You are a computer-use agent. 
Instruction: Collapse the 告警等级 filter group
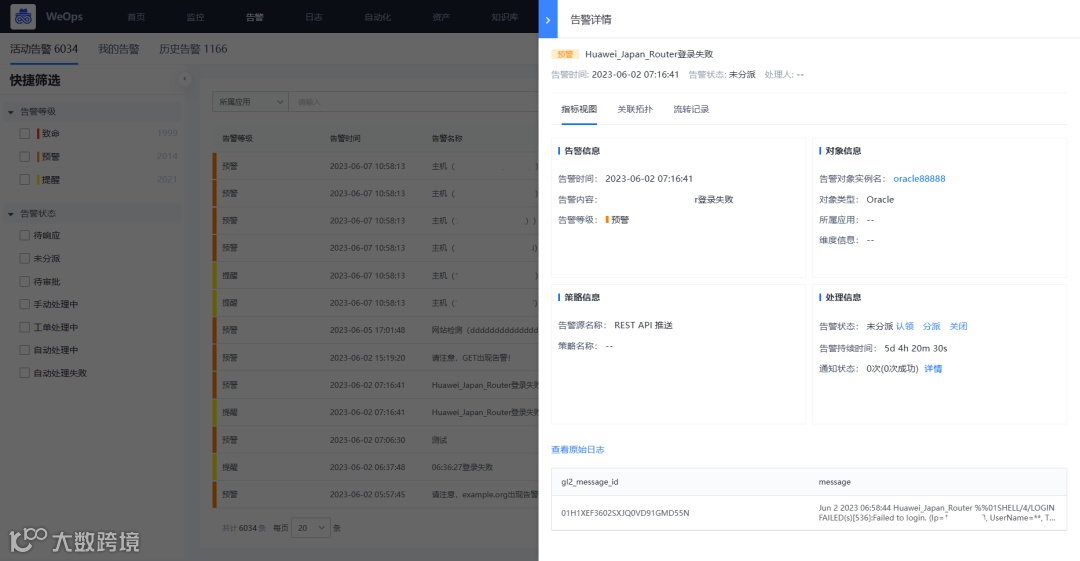coord(10,112)
